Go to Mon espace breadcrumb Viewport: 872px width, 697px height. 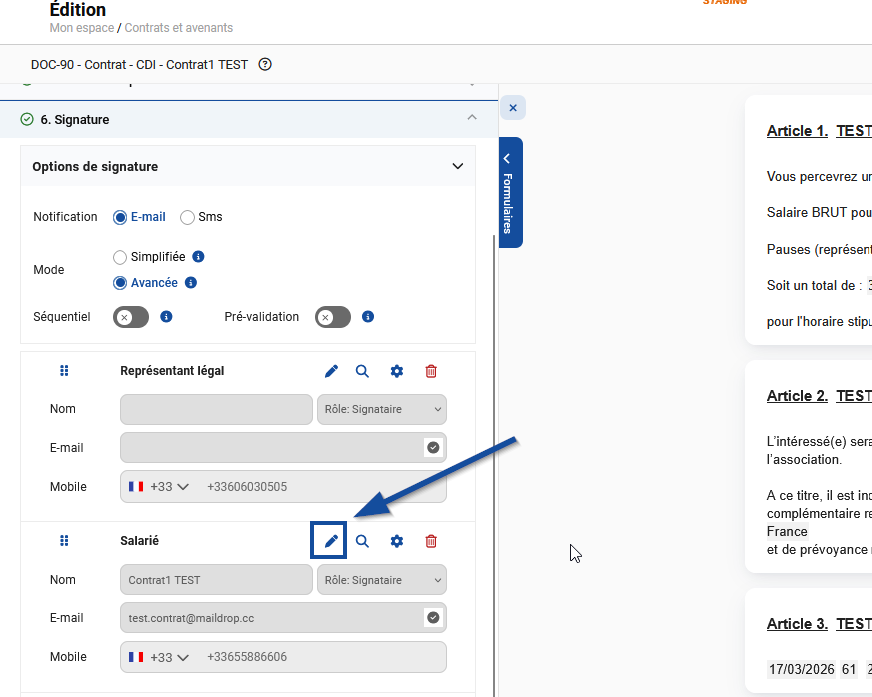click(x=82, y=28)
